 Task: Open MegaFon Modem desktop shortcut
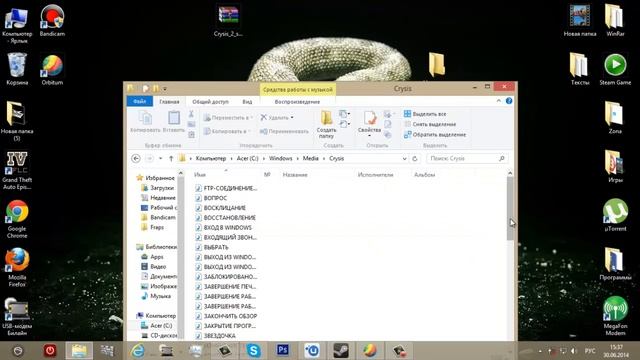click(x=615, y=316)
